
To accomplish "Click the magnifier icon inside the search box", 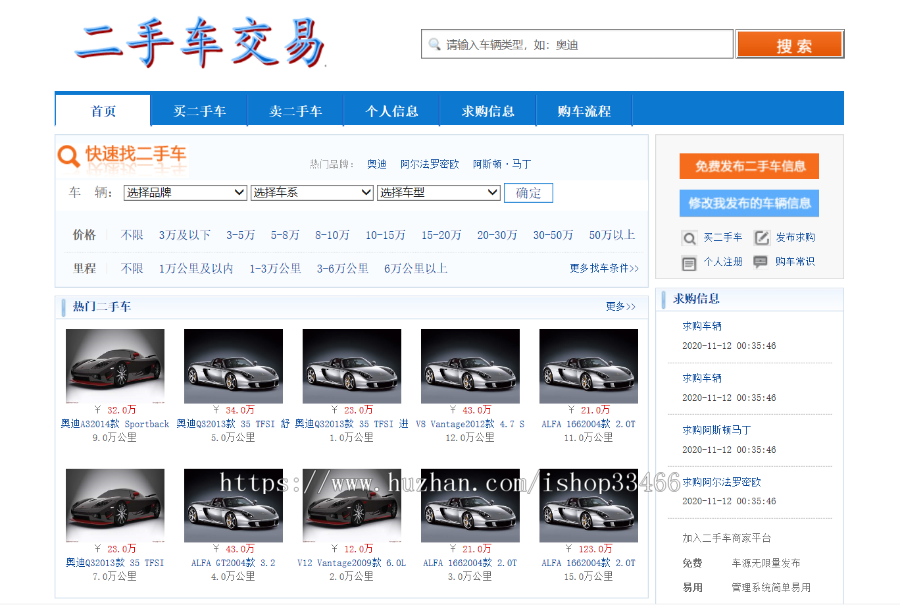I will (434, 44).
